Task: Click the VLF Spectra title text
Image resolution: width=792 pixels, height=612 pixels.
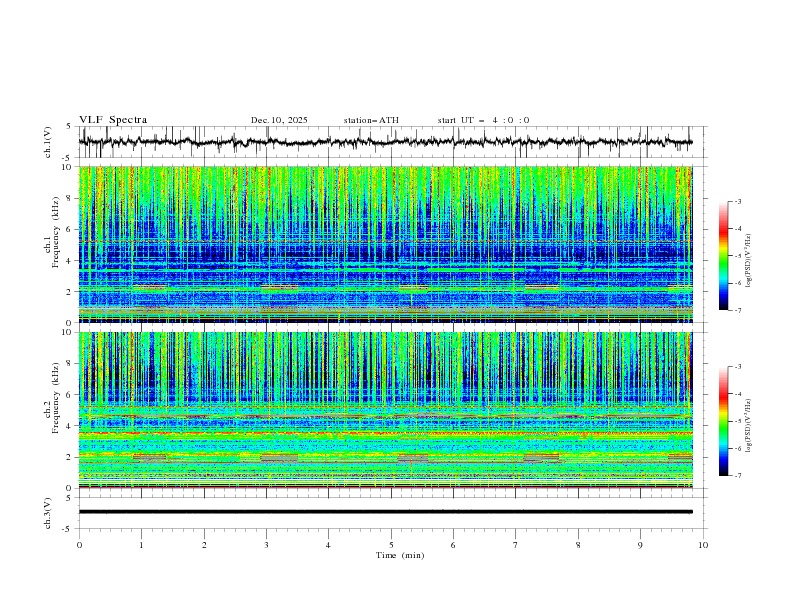Action: pyautogui.click(x=113, y=120)
